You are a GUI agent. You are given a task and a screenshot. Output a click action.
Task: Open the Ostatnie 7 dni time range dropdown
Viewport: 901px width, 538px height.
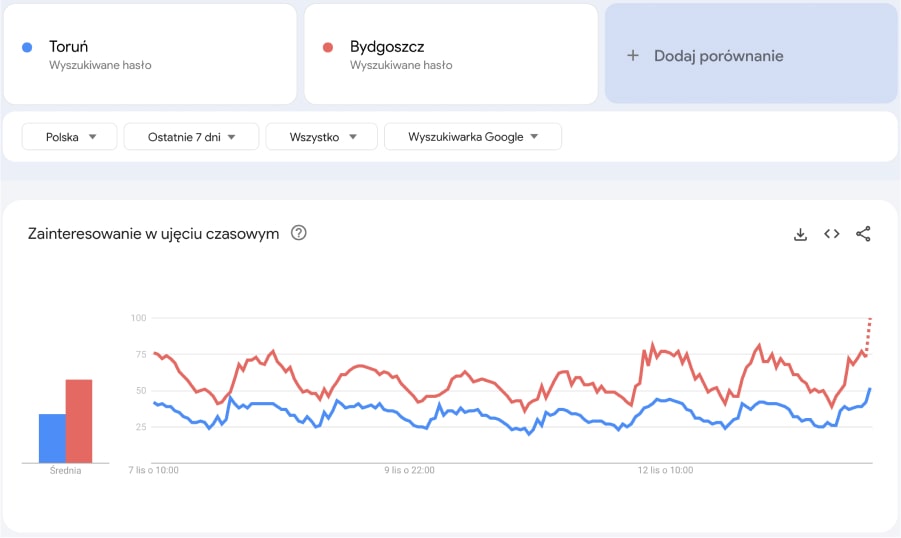pyautogui.click(x=191, y=137)
